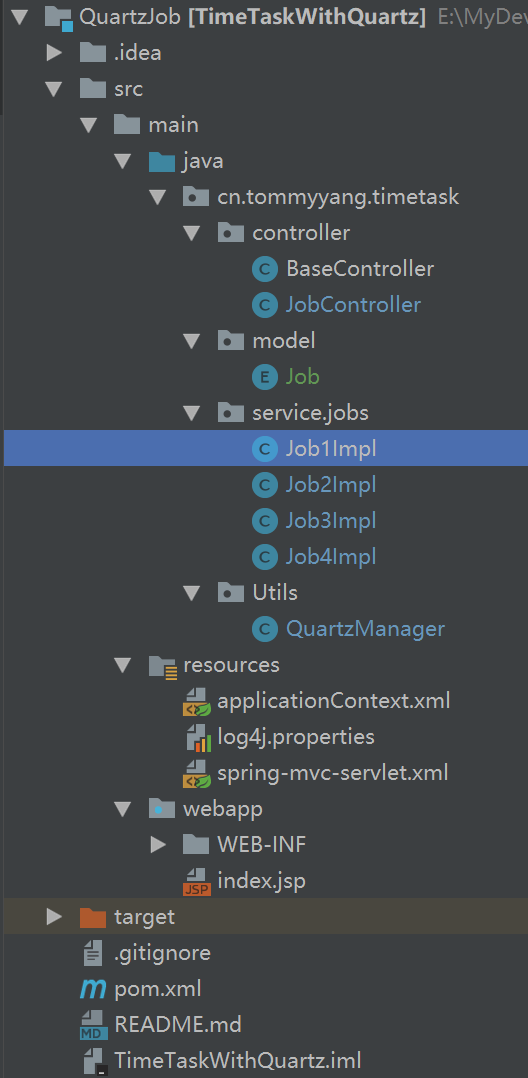Collapse the controller package
528x1078 pixels.
click(x=192, y=233)
